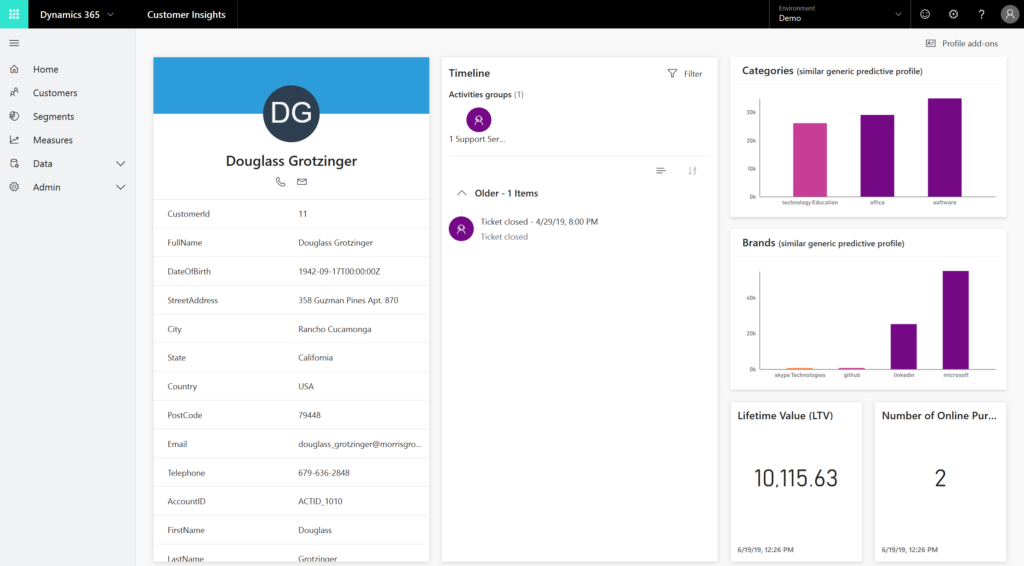Click the Measures chart icon

(x=14, y=140)
